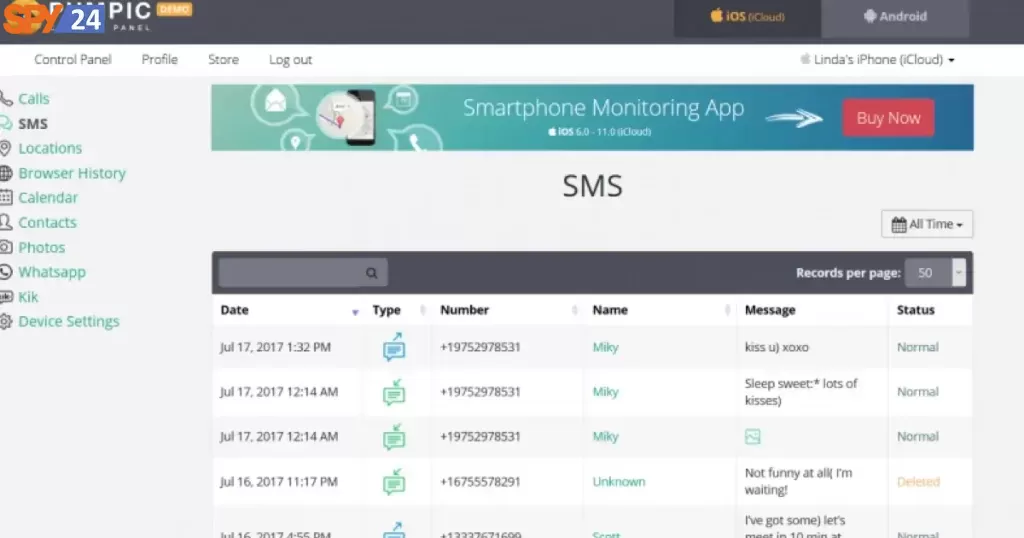Click the Smartphone Monitoring App banner title

pos(603,108)
